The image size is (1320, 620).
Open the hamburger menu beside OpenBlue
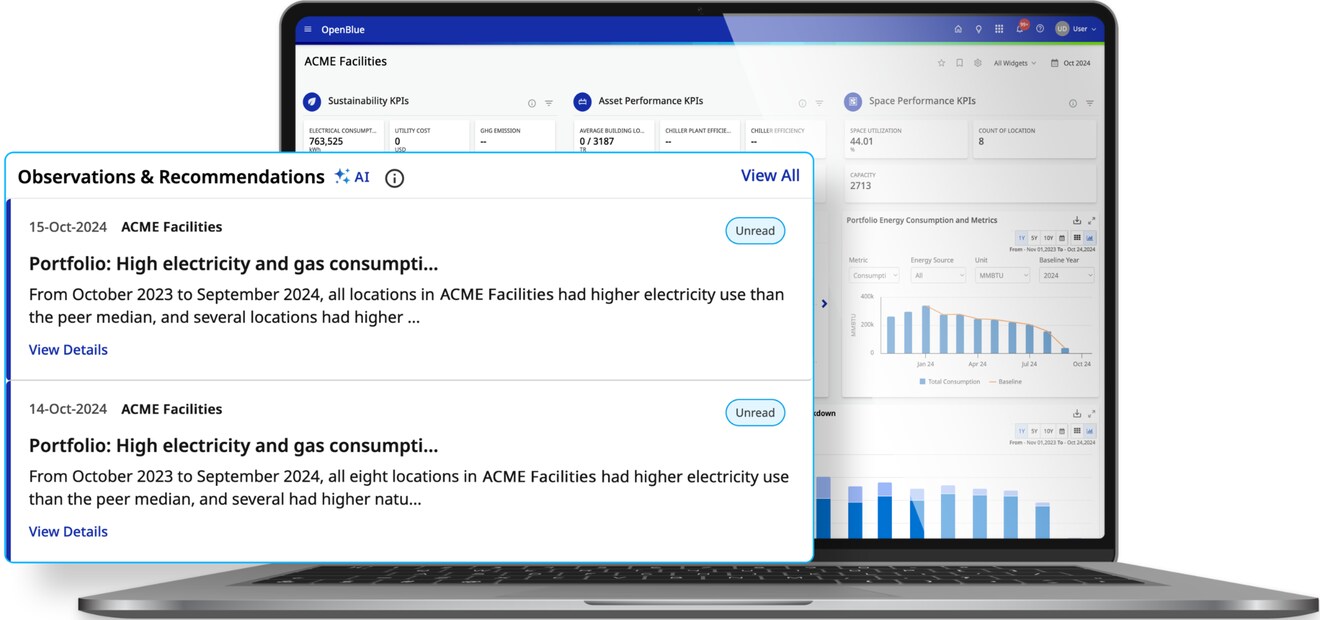tap(308, 30)
